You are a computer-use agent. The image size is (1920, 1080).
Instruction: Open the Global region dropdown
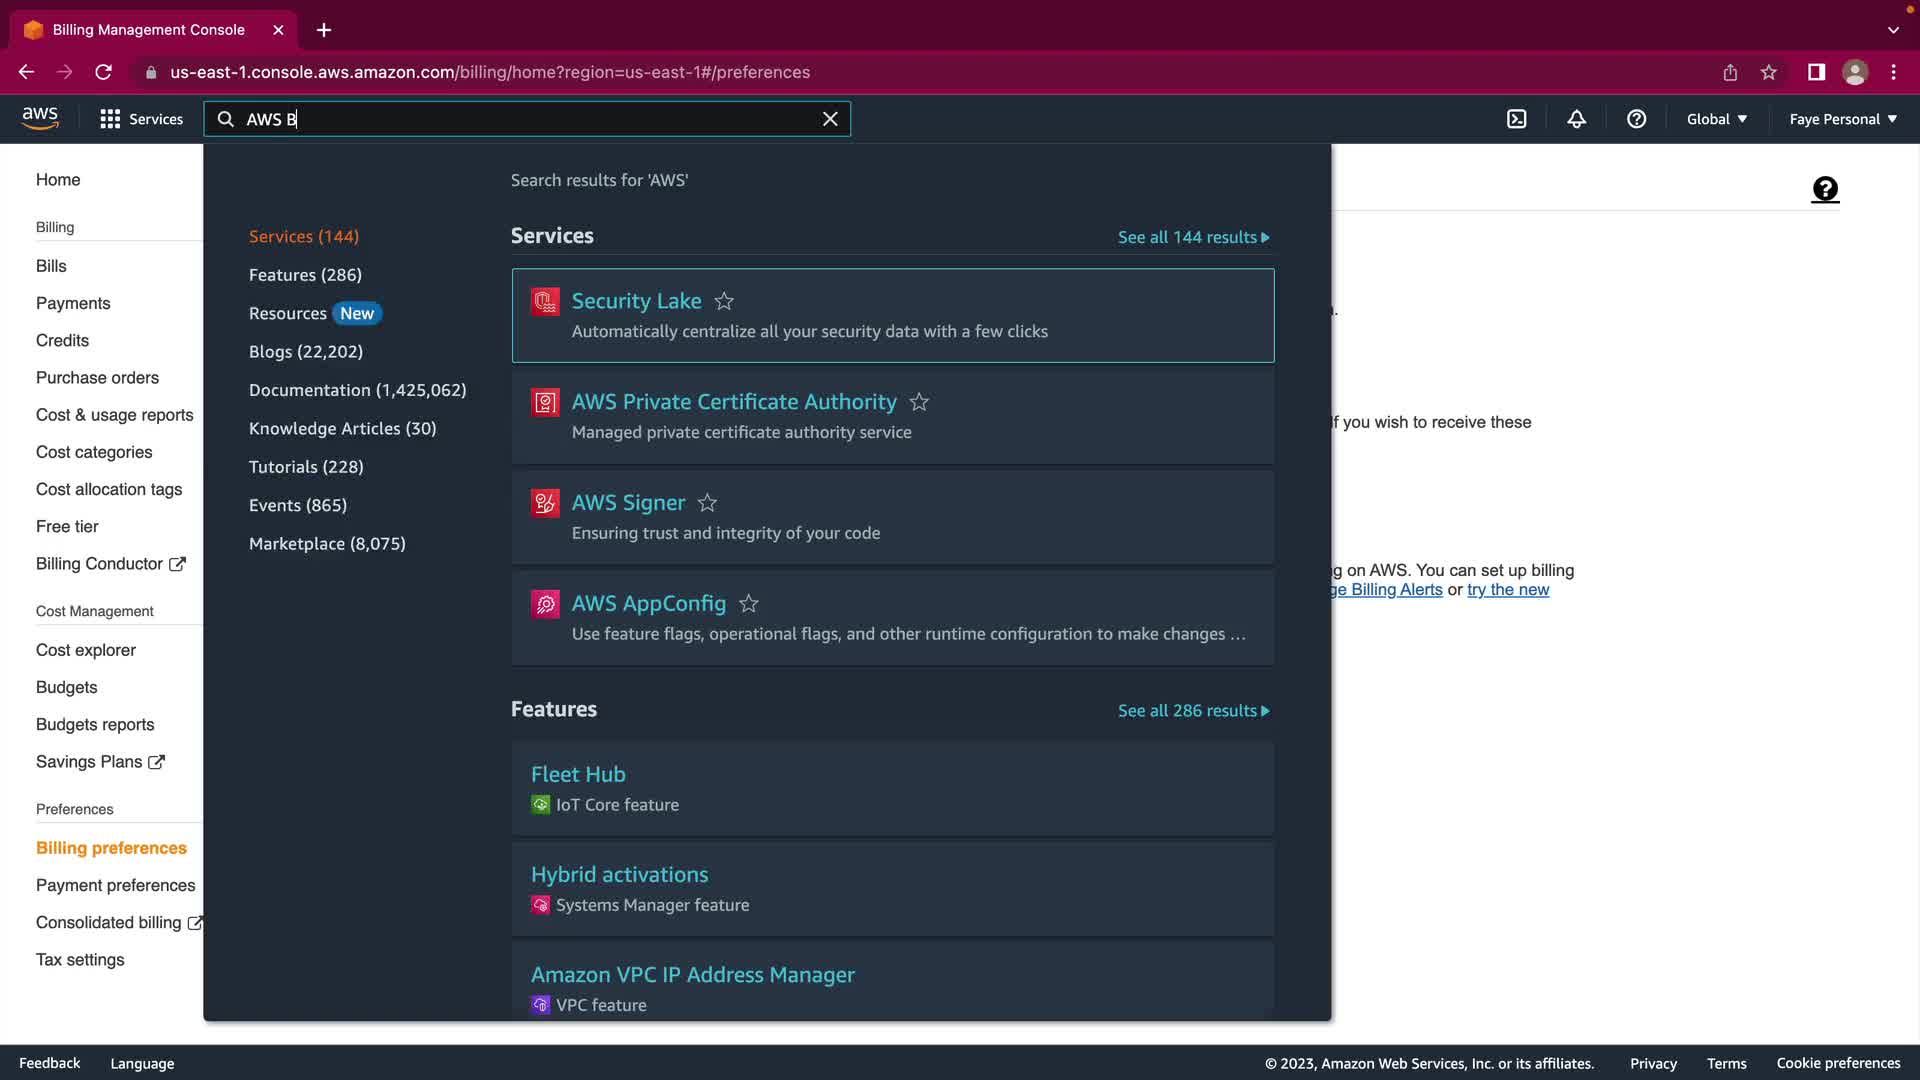point(1716,119)
